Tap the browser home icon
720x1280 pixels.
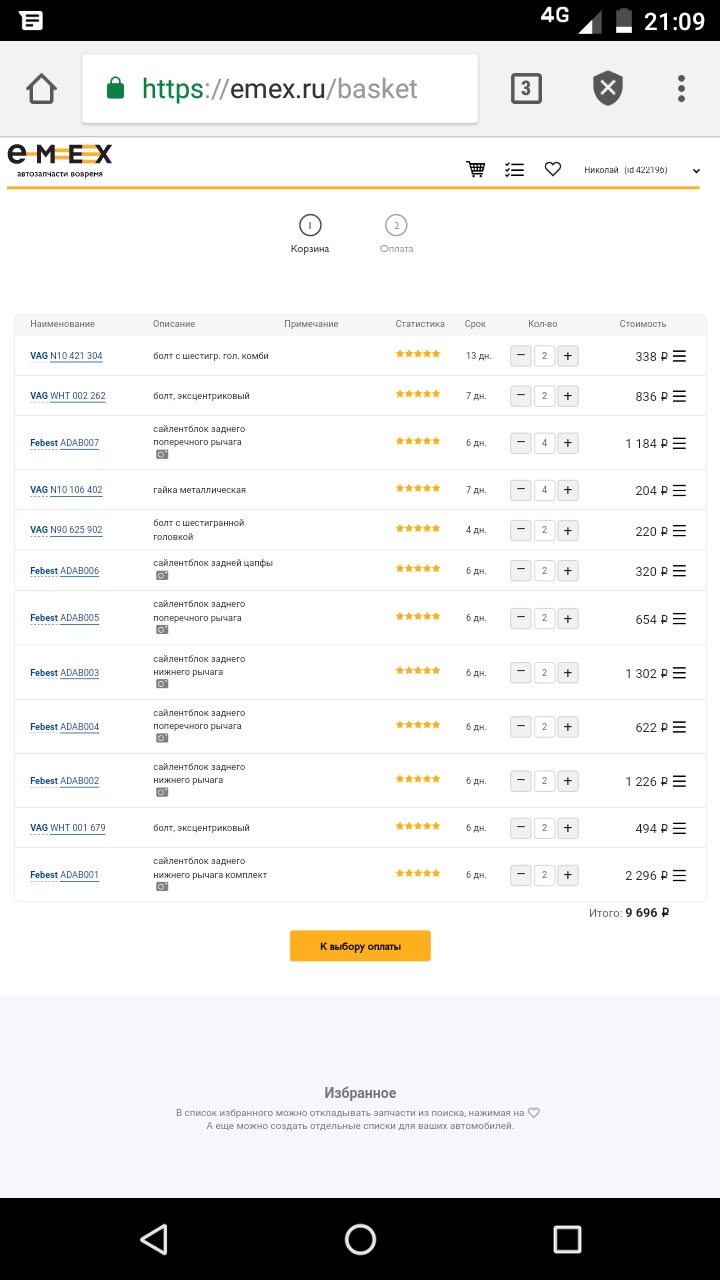click(x=41, y=89)
